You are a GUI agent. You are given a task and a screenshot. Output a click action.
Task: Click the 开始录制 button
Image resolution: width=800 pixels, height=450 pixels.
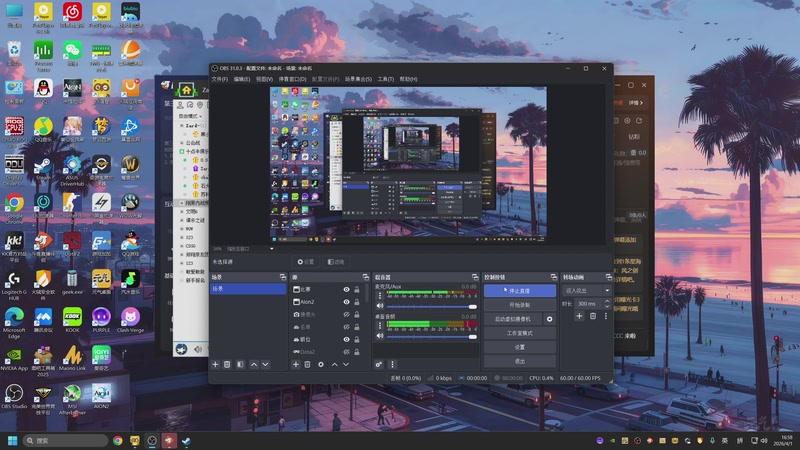[x=519, y=304]
